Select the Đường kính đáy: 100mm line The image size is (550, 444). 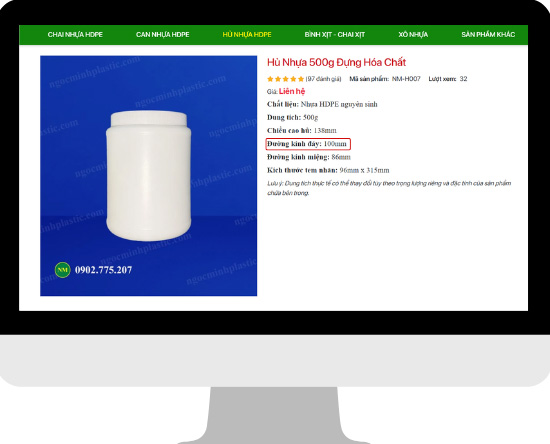point(308,144)
